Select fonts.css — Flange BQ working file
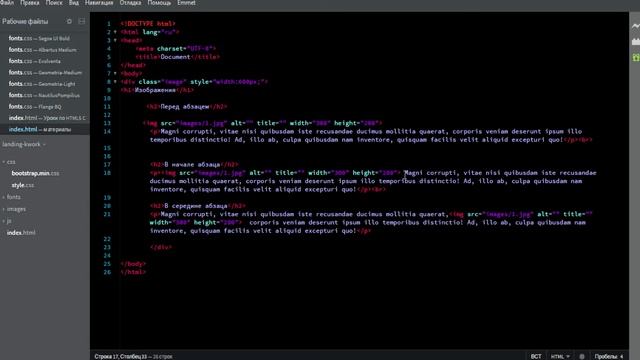 (x=35, y=107)
